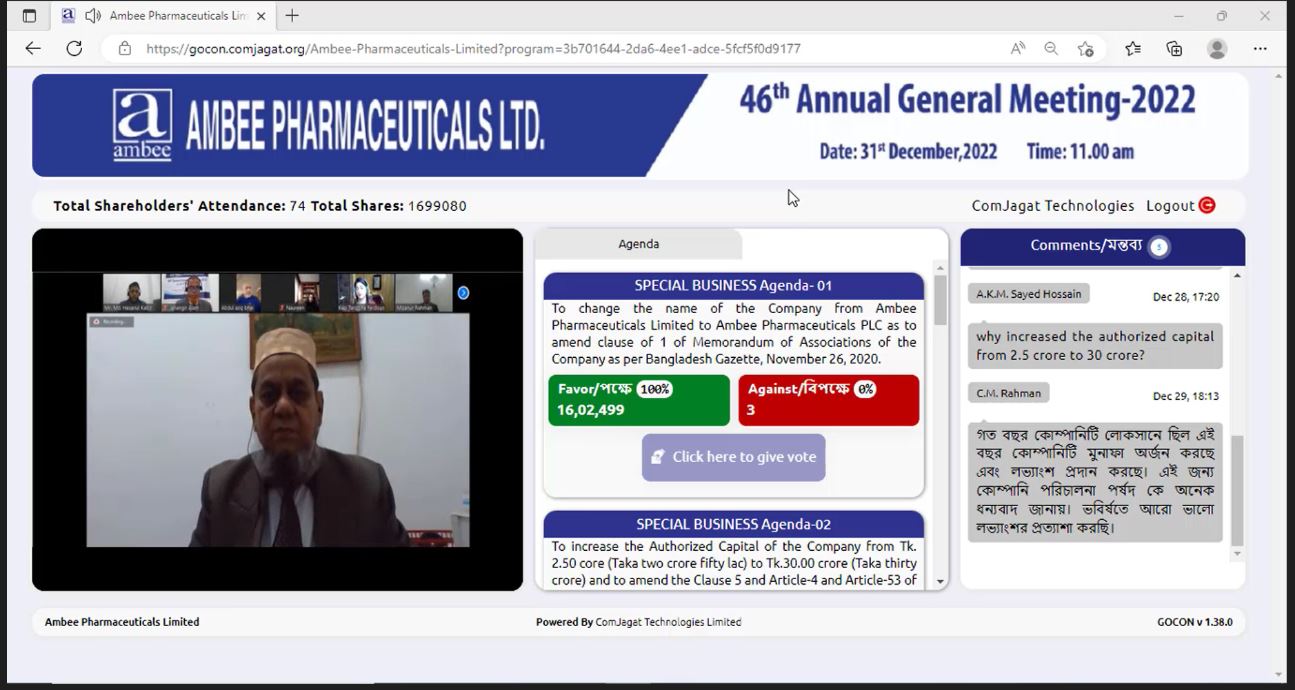Select the Naureen participant thumbnail
1295x690 pixels.
pyautogui.click(x=307, y=293)
